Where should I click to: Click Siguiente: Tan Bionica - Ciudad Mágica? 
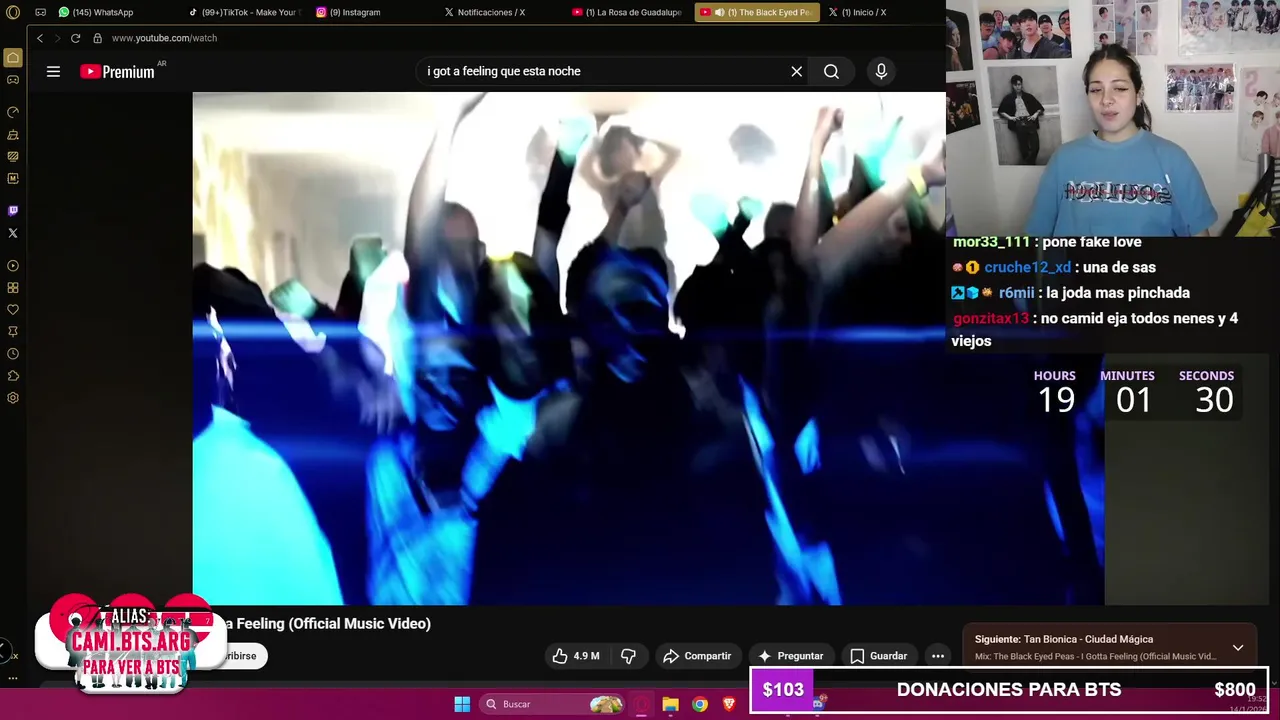(x=1064, y=639)
